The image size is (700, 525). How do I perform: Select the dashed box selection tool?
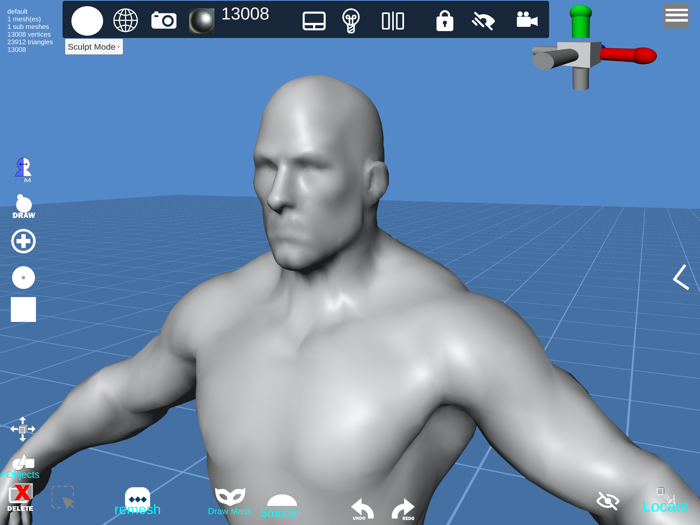(x=62, y=497)
